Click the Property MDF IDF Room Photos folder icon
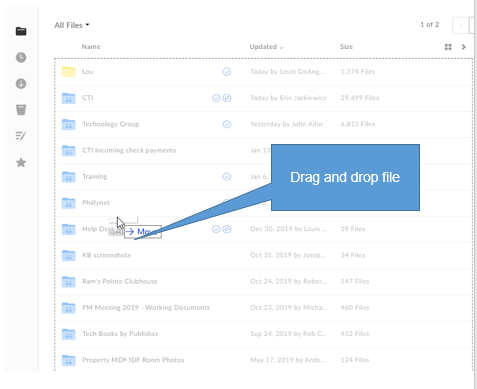The image size is (477, 389). [69, 360]
